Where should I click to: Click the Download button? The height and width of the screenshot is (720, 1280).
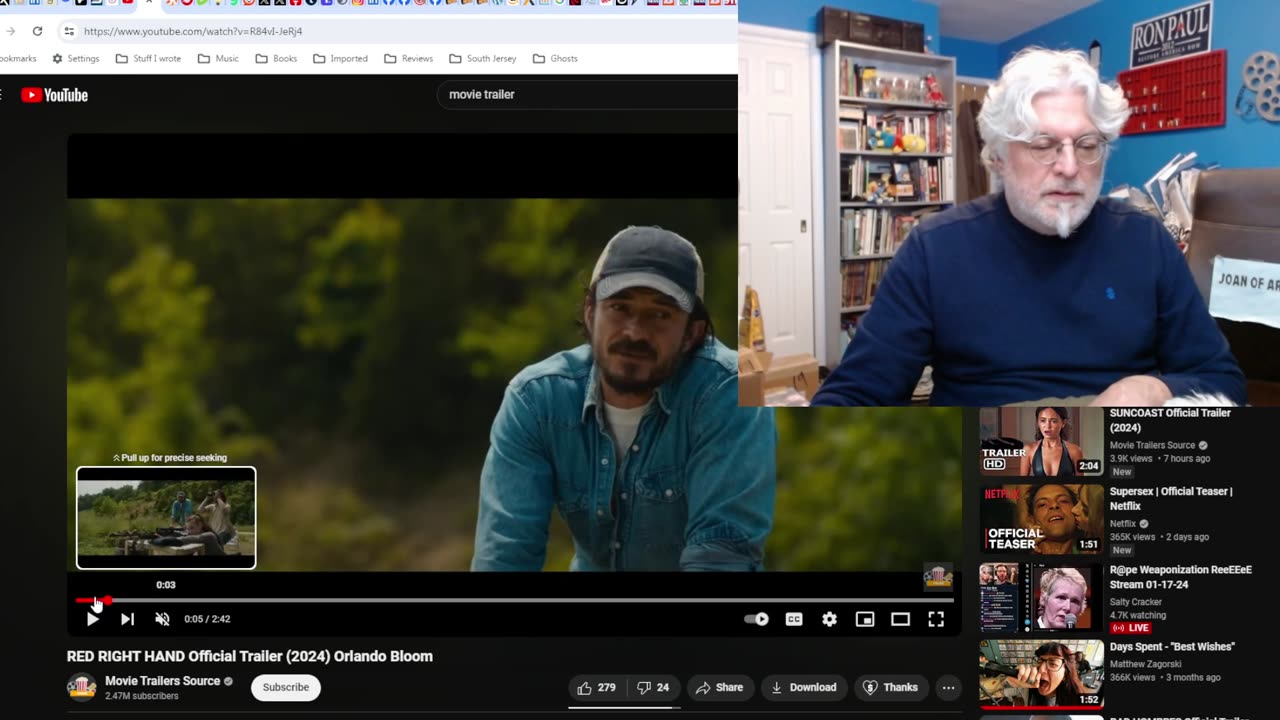pyautogui.click(x=805, y=687)
